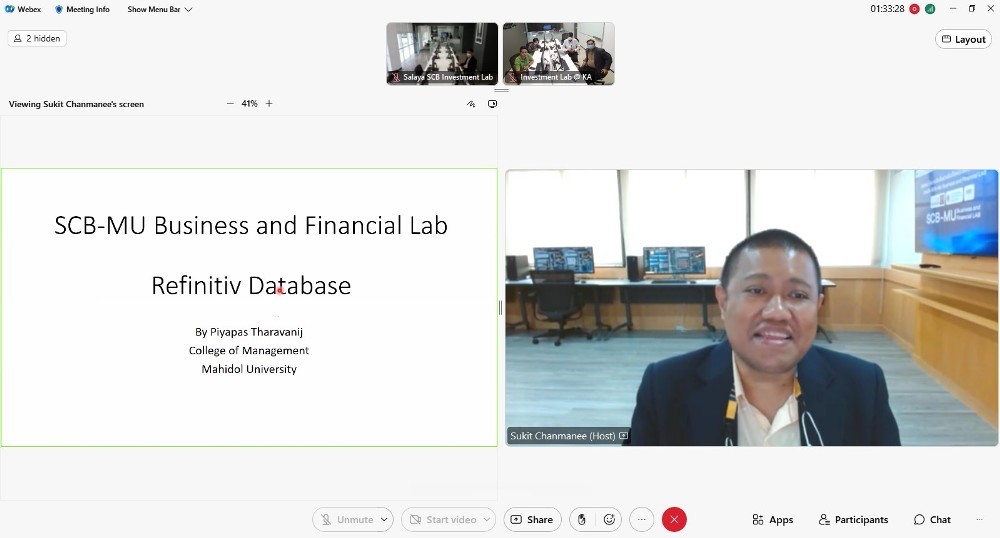Click the red leave meeting button

674,520
